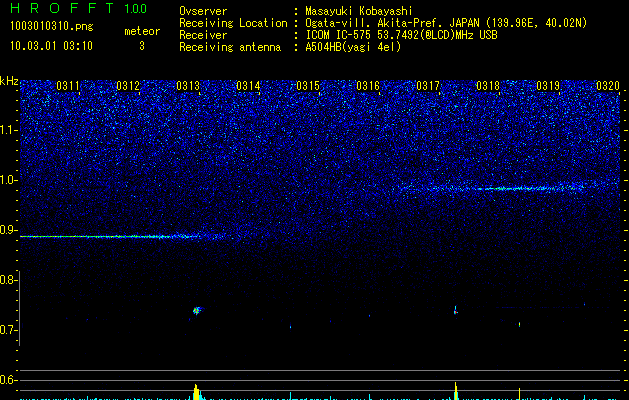Click the 1.1 kHz axis label
Screen dimensions: 629x400
(9, 130)
